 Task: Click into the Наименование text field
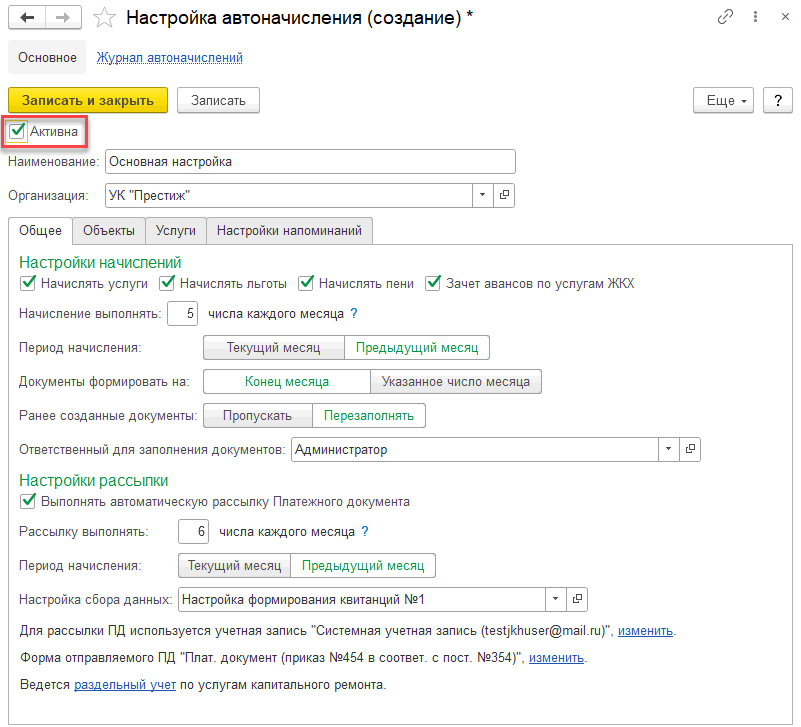click(x=310, y=161)
